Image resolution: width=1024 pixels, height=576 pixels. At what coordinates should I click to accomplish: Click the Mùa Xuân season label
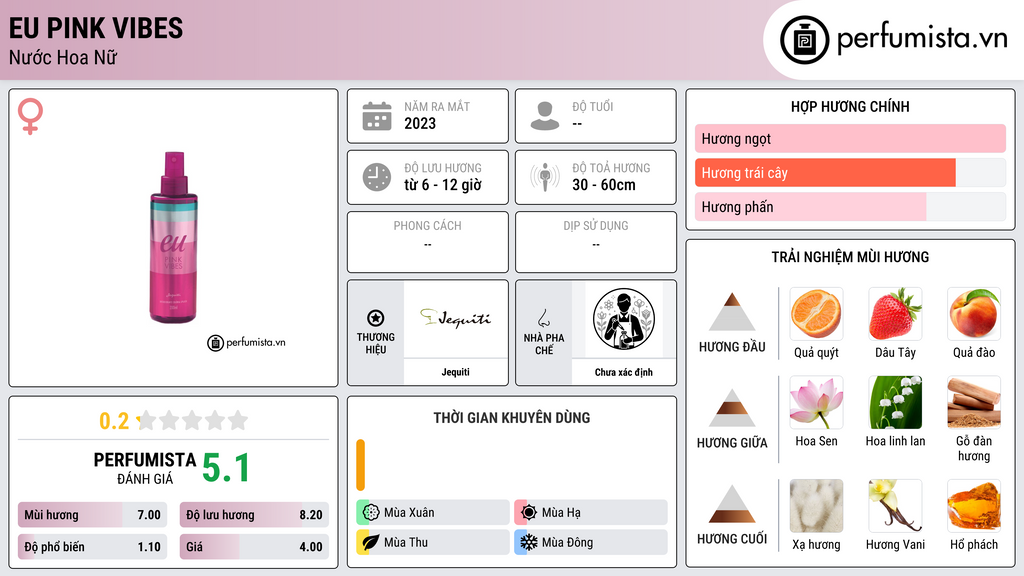409,513
